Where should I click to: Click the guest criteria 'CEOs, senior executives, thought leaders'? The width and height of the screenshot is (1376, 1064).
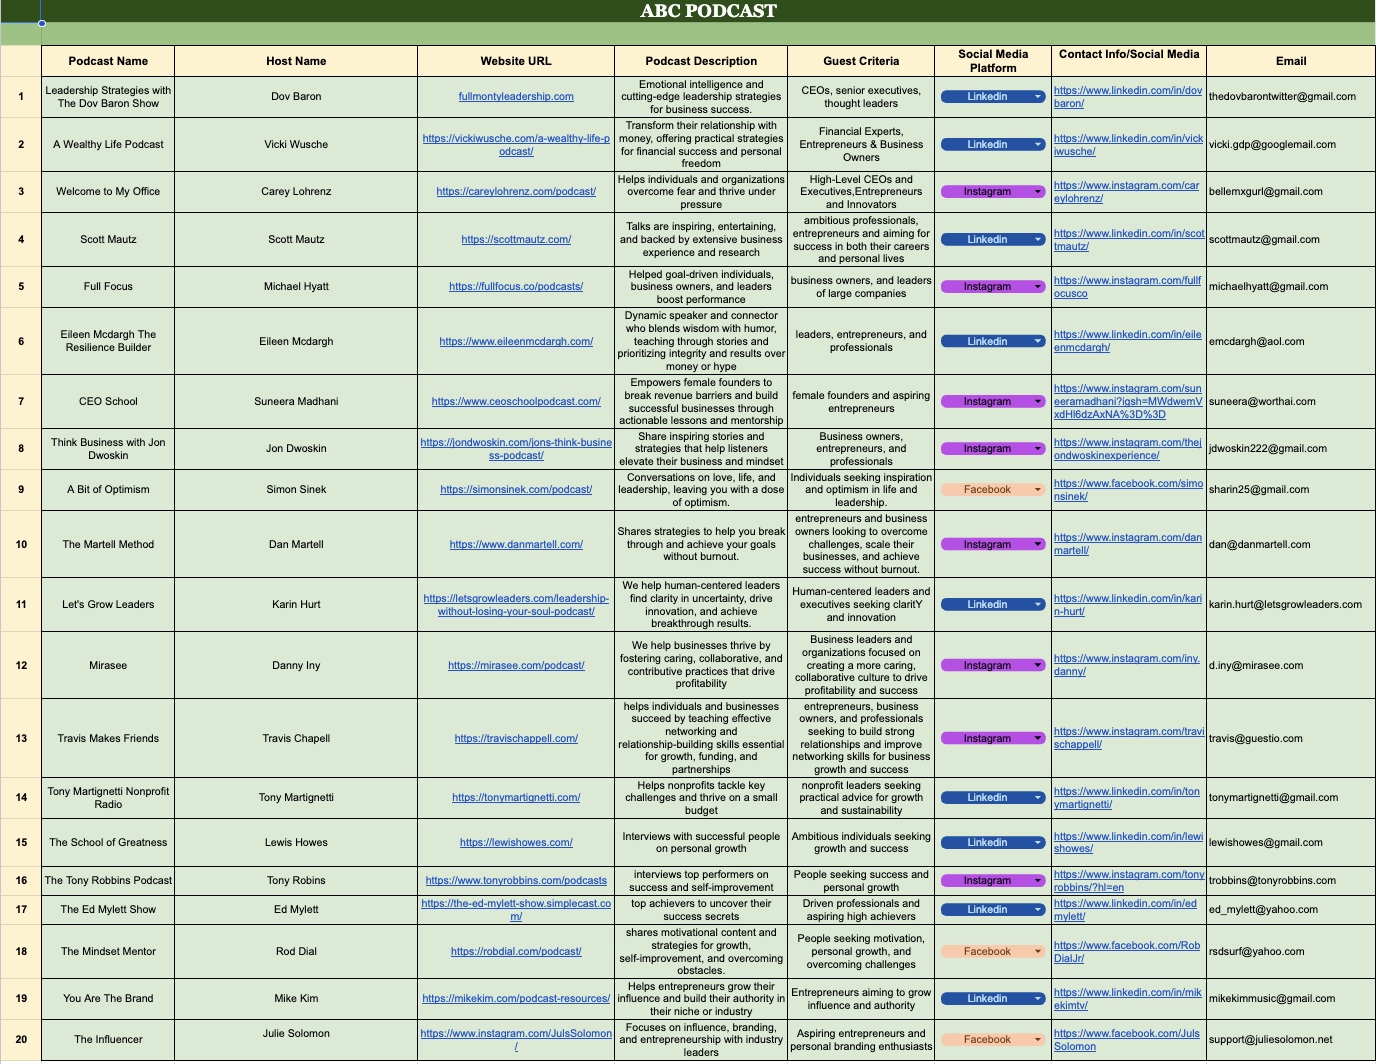[861, 97]
